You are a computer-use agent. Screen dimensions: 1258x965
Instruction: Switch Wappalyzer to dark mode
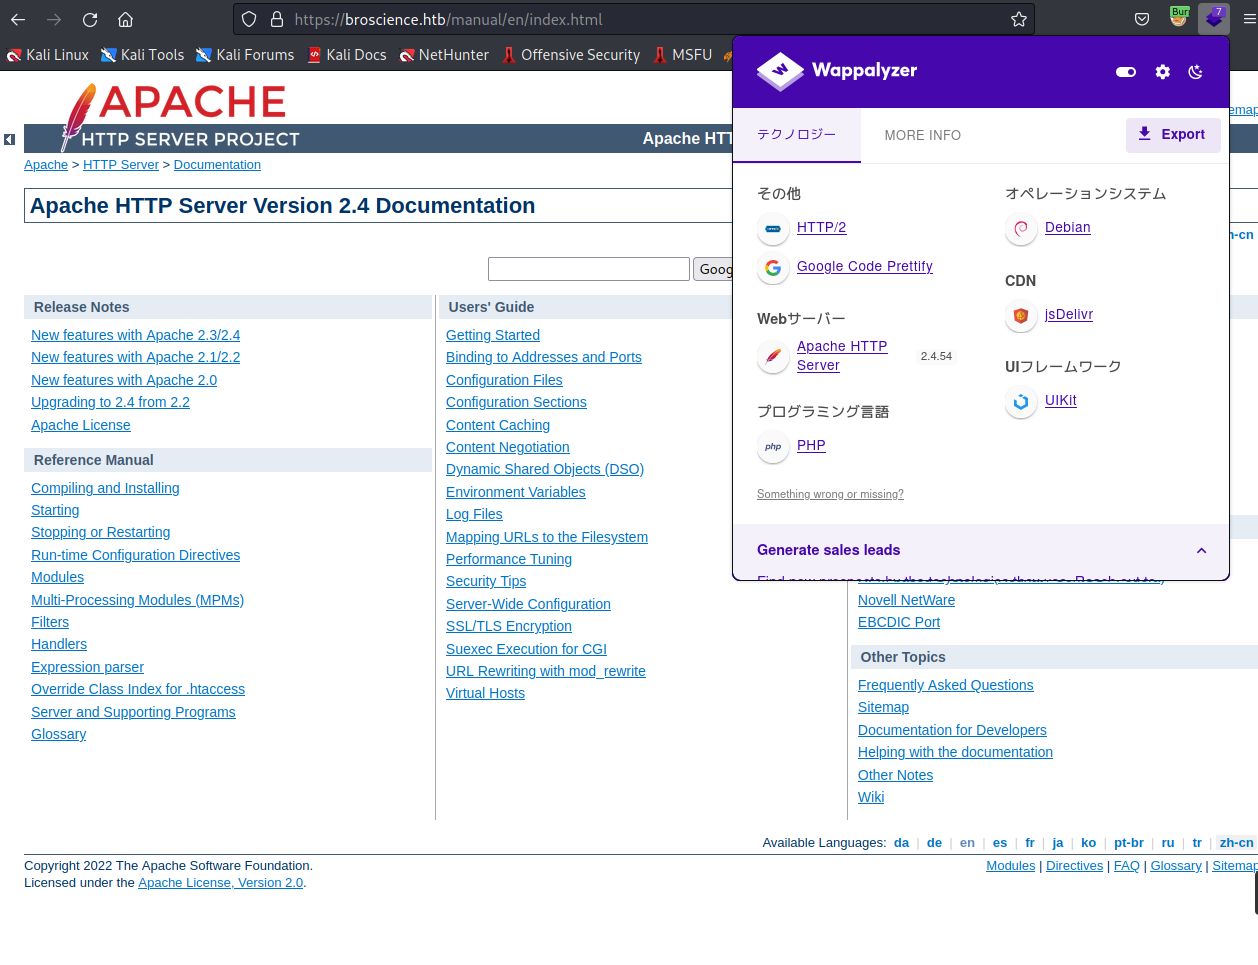1195,72
